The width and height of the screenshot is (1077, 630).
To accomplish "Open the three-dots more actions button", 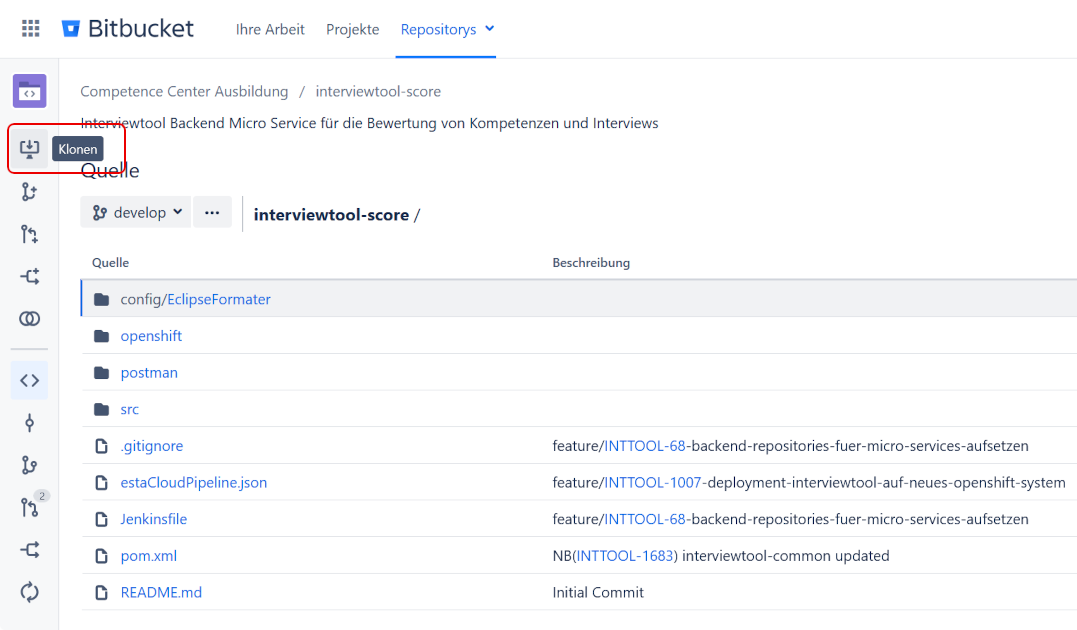I will click(x=212, y=212).
